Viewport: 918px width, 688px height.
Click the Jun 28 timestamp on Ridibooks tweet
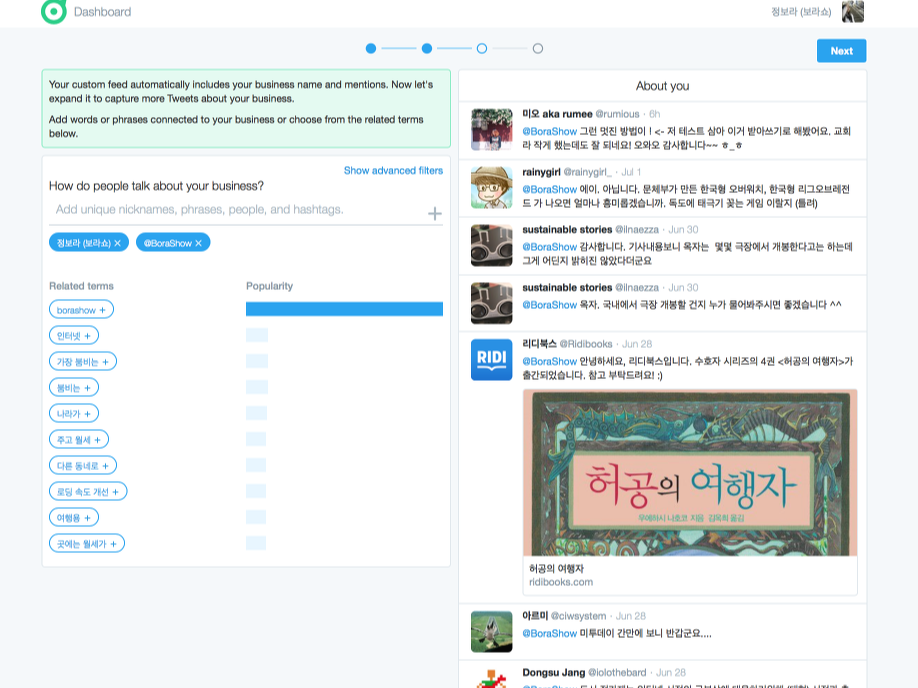(x=637, y=344)
